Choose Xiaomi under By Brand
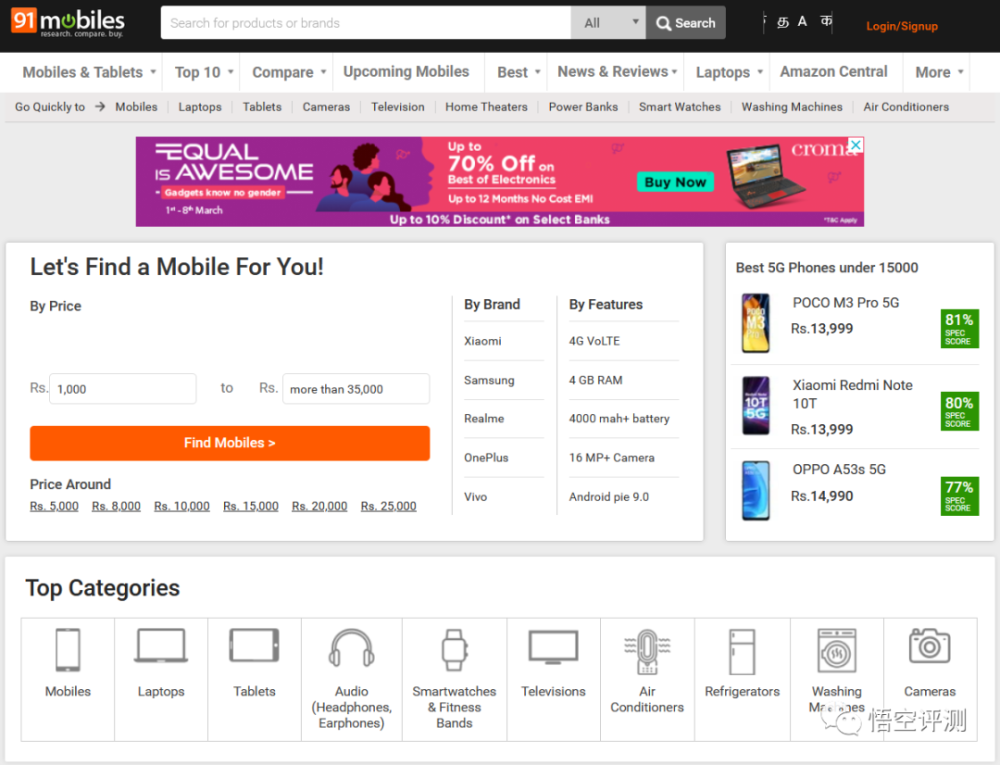Viewport: 1000px width, 765px height. point(483,341)
